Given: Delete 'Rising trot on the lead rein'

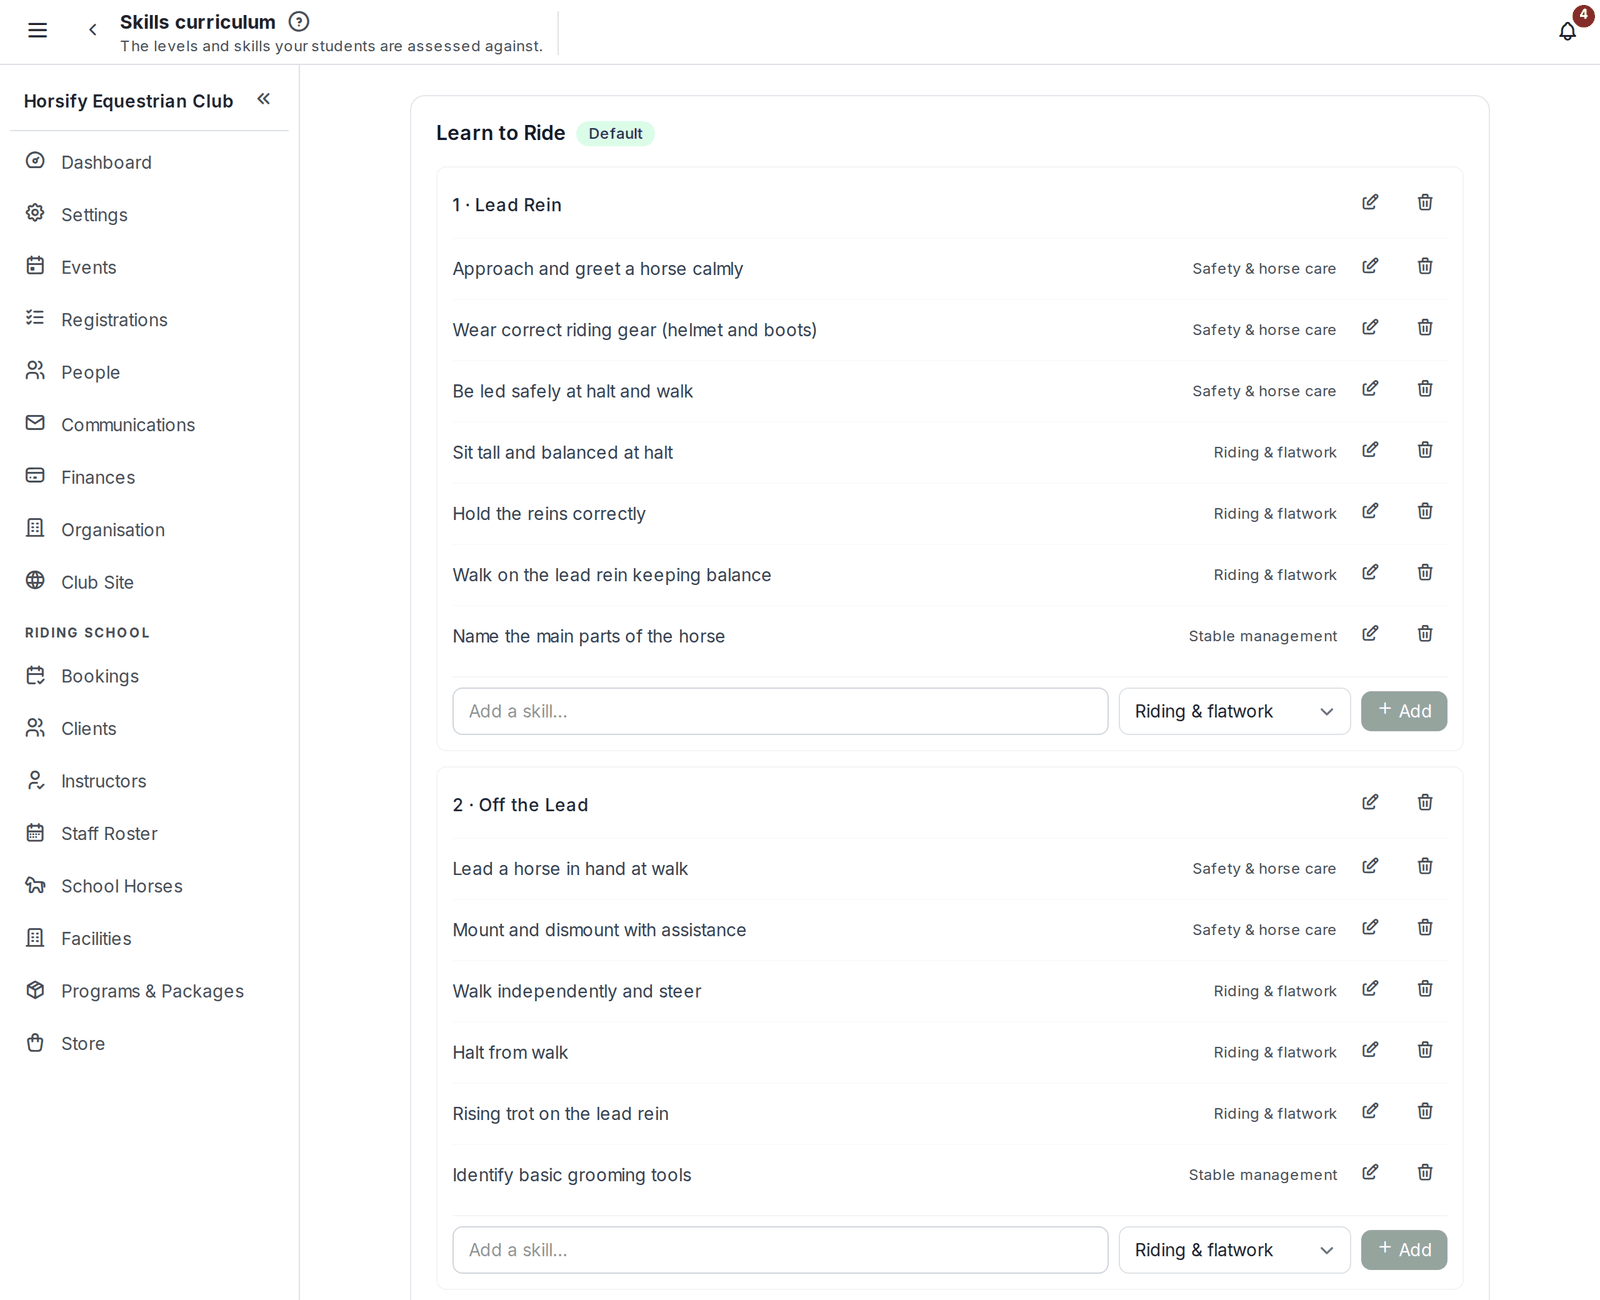Looking at the screenshot, I should point(1425,1111).
